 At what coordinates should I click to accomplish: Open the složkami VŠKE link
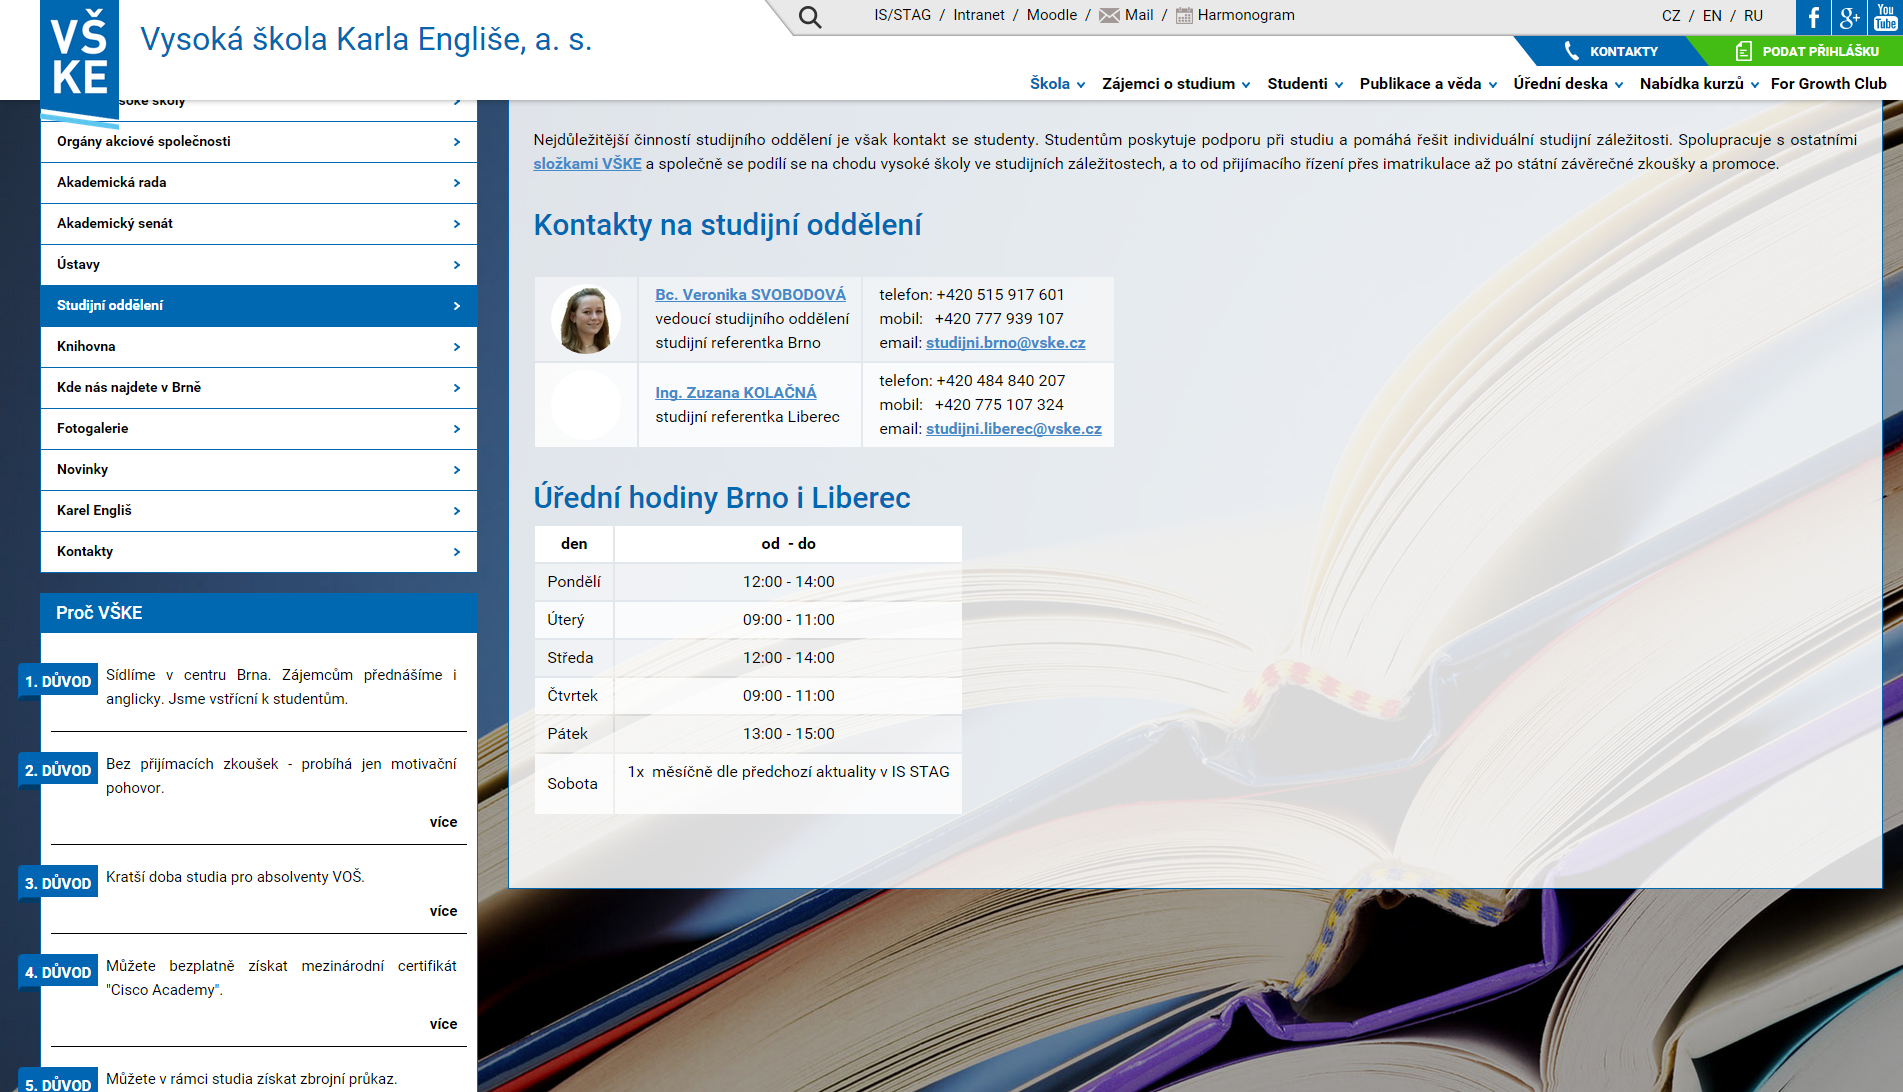(x=587, y=164)
